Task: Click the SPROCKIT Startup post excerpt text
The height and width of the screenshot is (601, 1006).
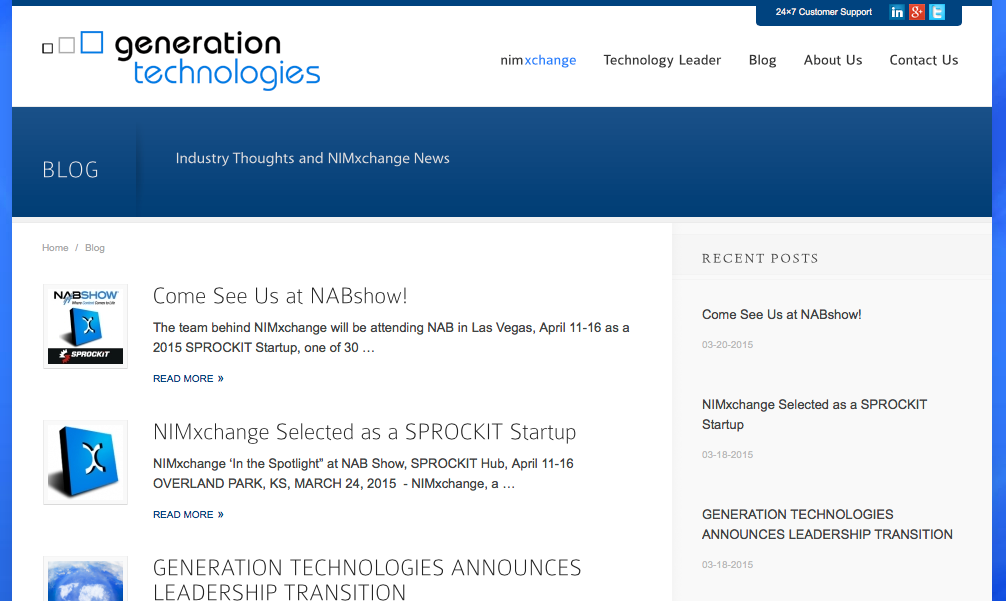Action: 363,473
